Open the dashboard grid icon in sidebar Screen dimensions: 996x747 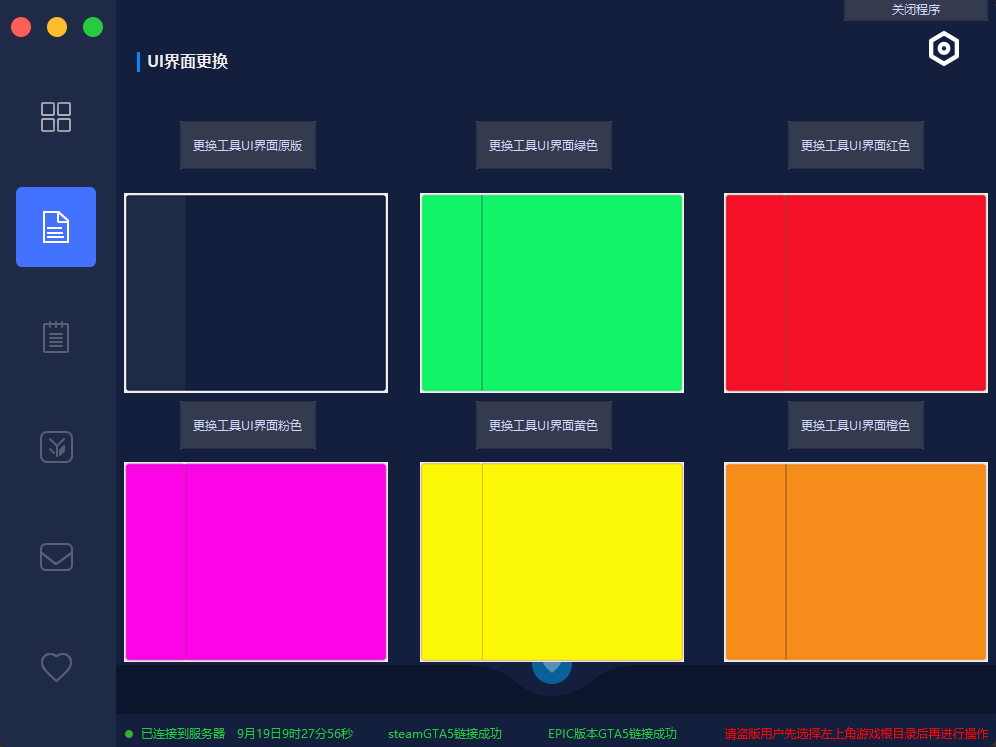(56, 117)
